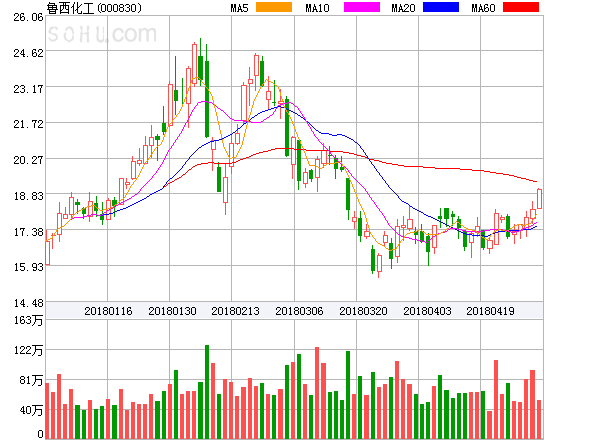Click the 17.38 price axis label
The height and width of the screenshot is (440, 600).
click(28, 232)
